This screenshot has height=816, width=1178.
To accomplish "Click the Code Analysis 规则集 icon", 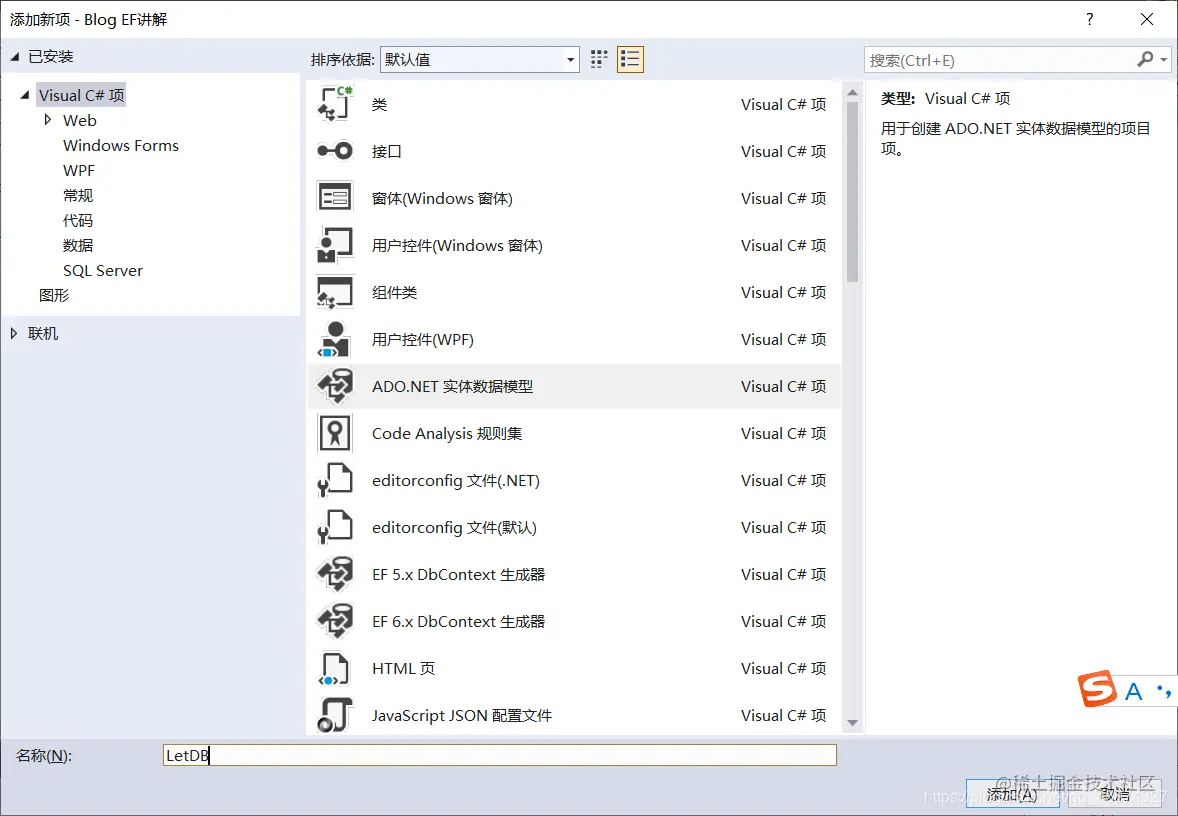I will tap(335, 433).
